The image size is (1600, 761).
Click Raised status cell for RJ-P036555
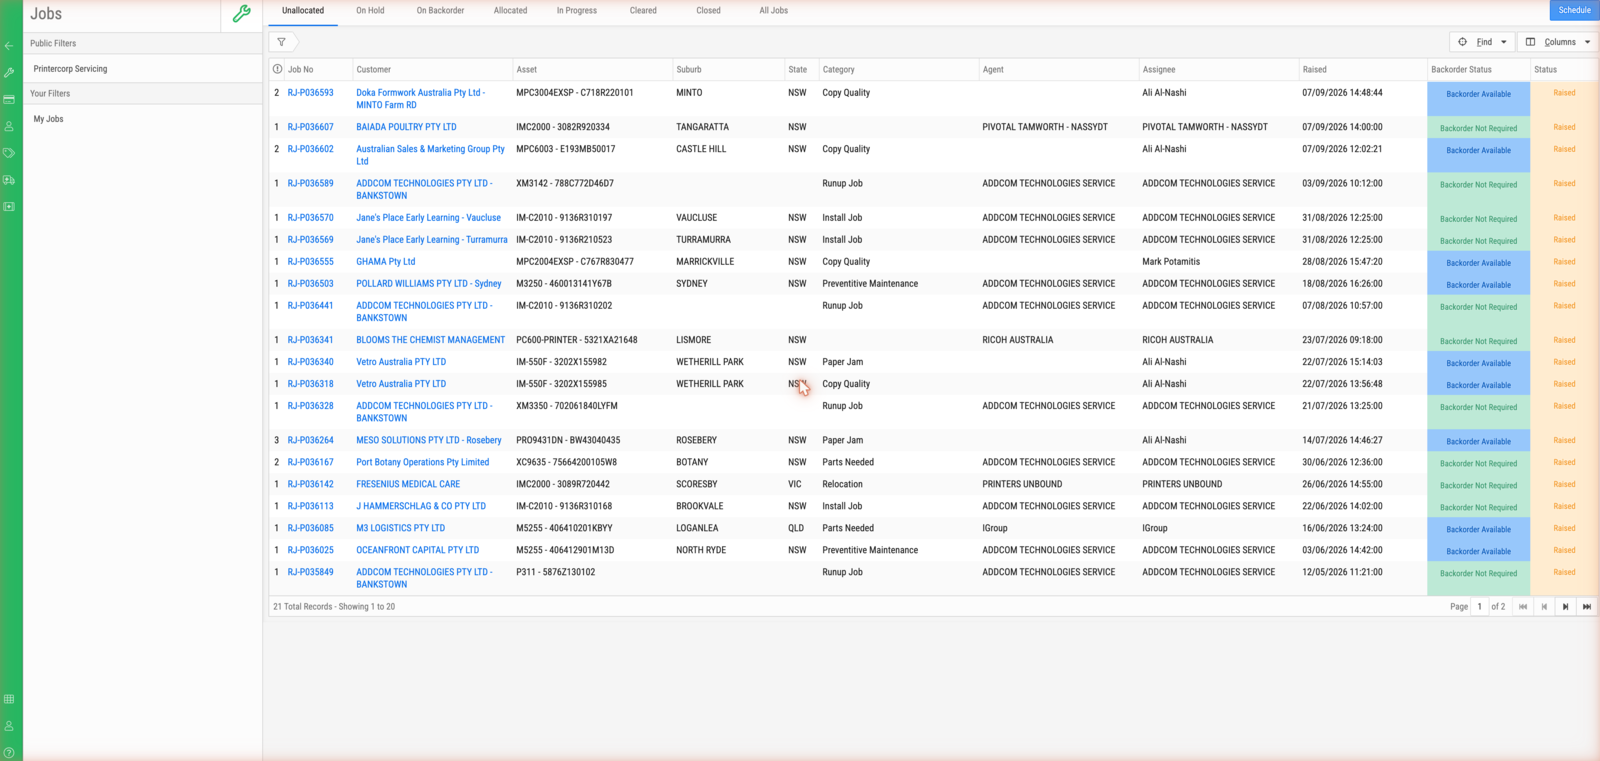coord(1563,262)
